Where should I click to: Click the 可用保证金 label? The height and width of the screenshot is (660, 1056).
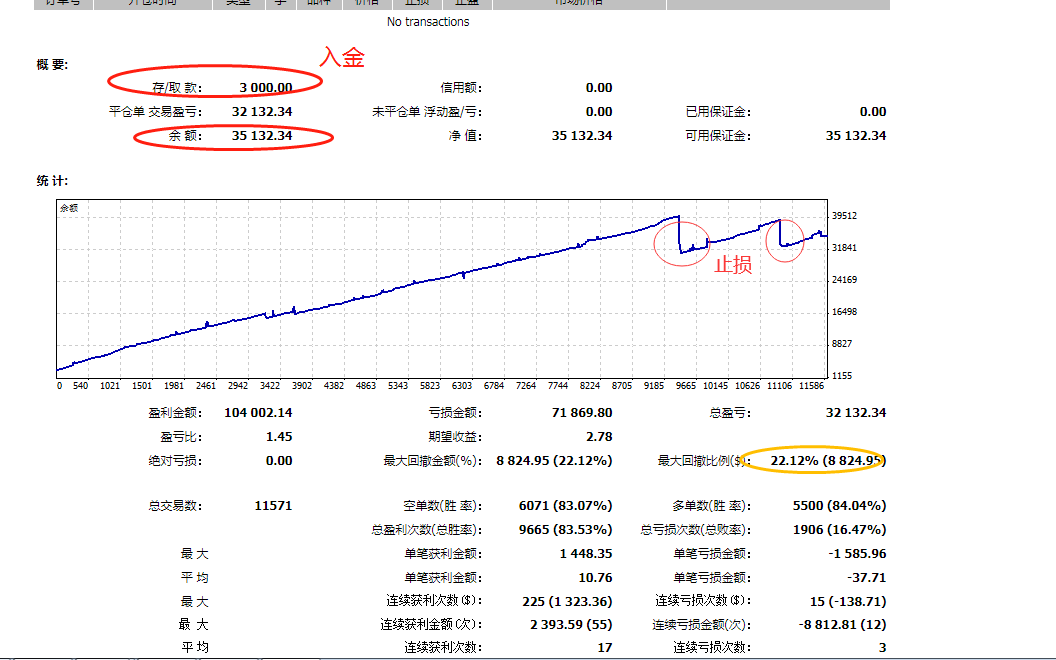718,135
